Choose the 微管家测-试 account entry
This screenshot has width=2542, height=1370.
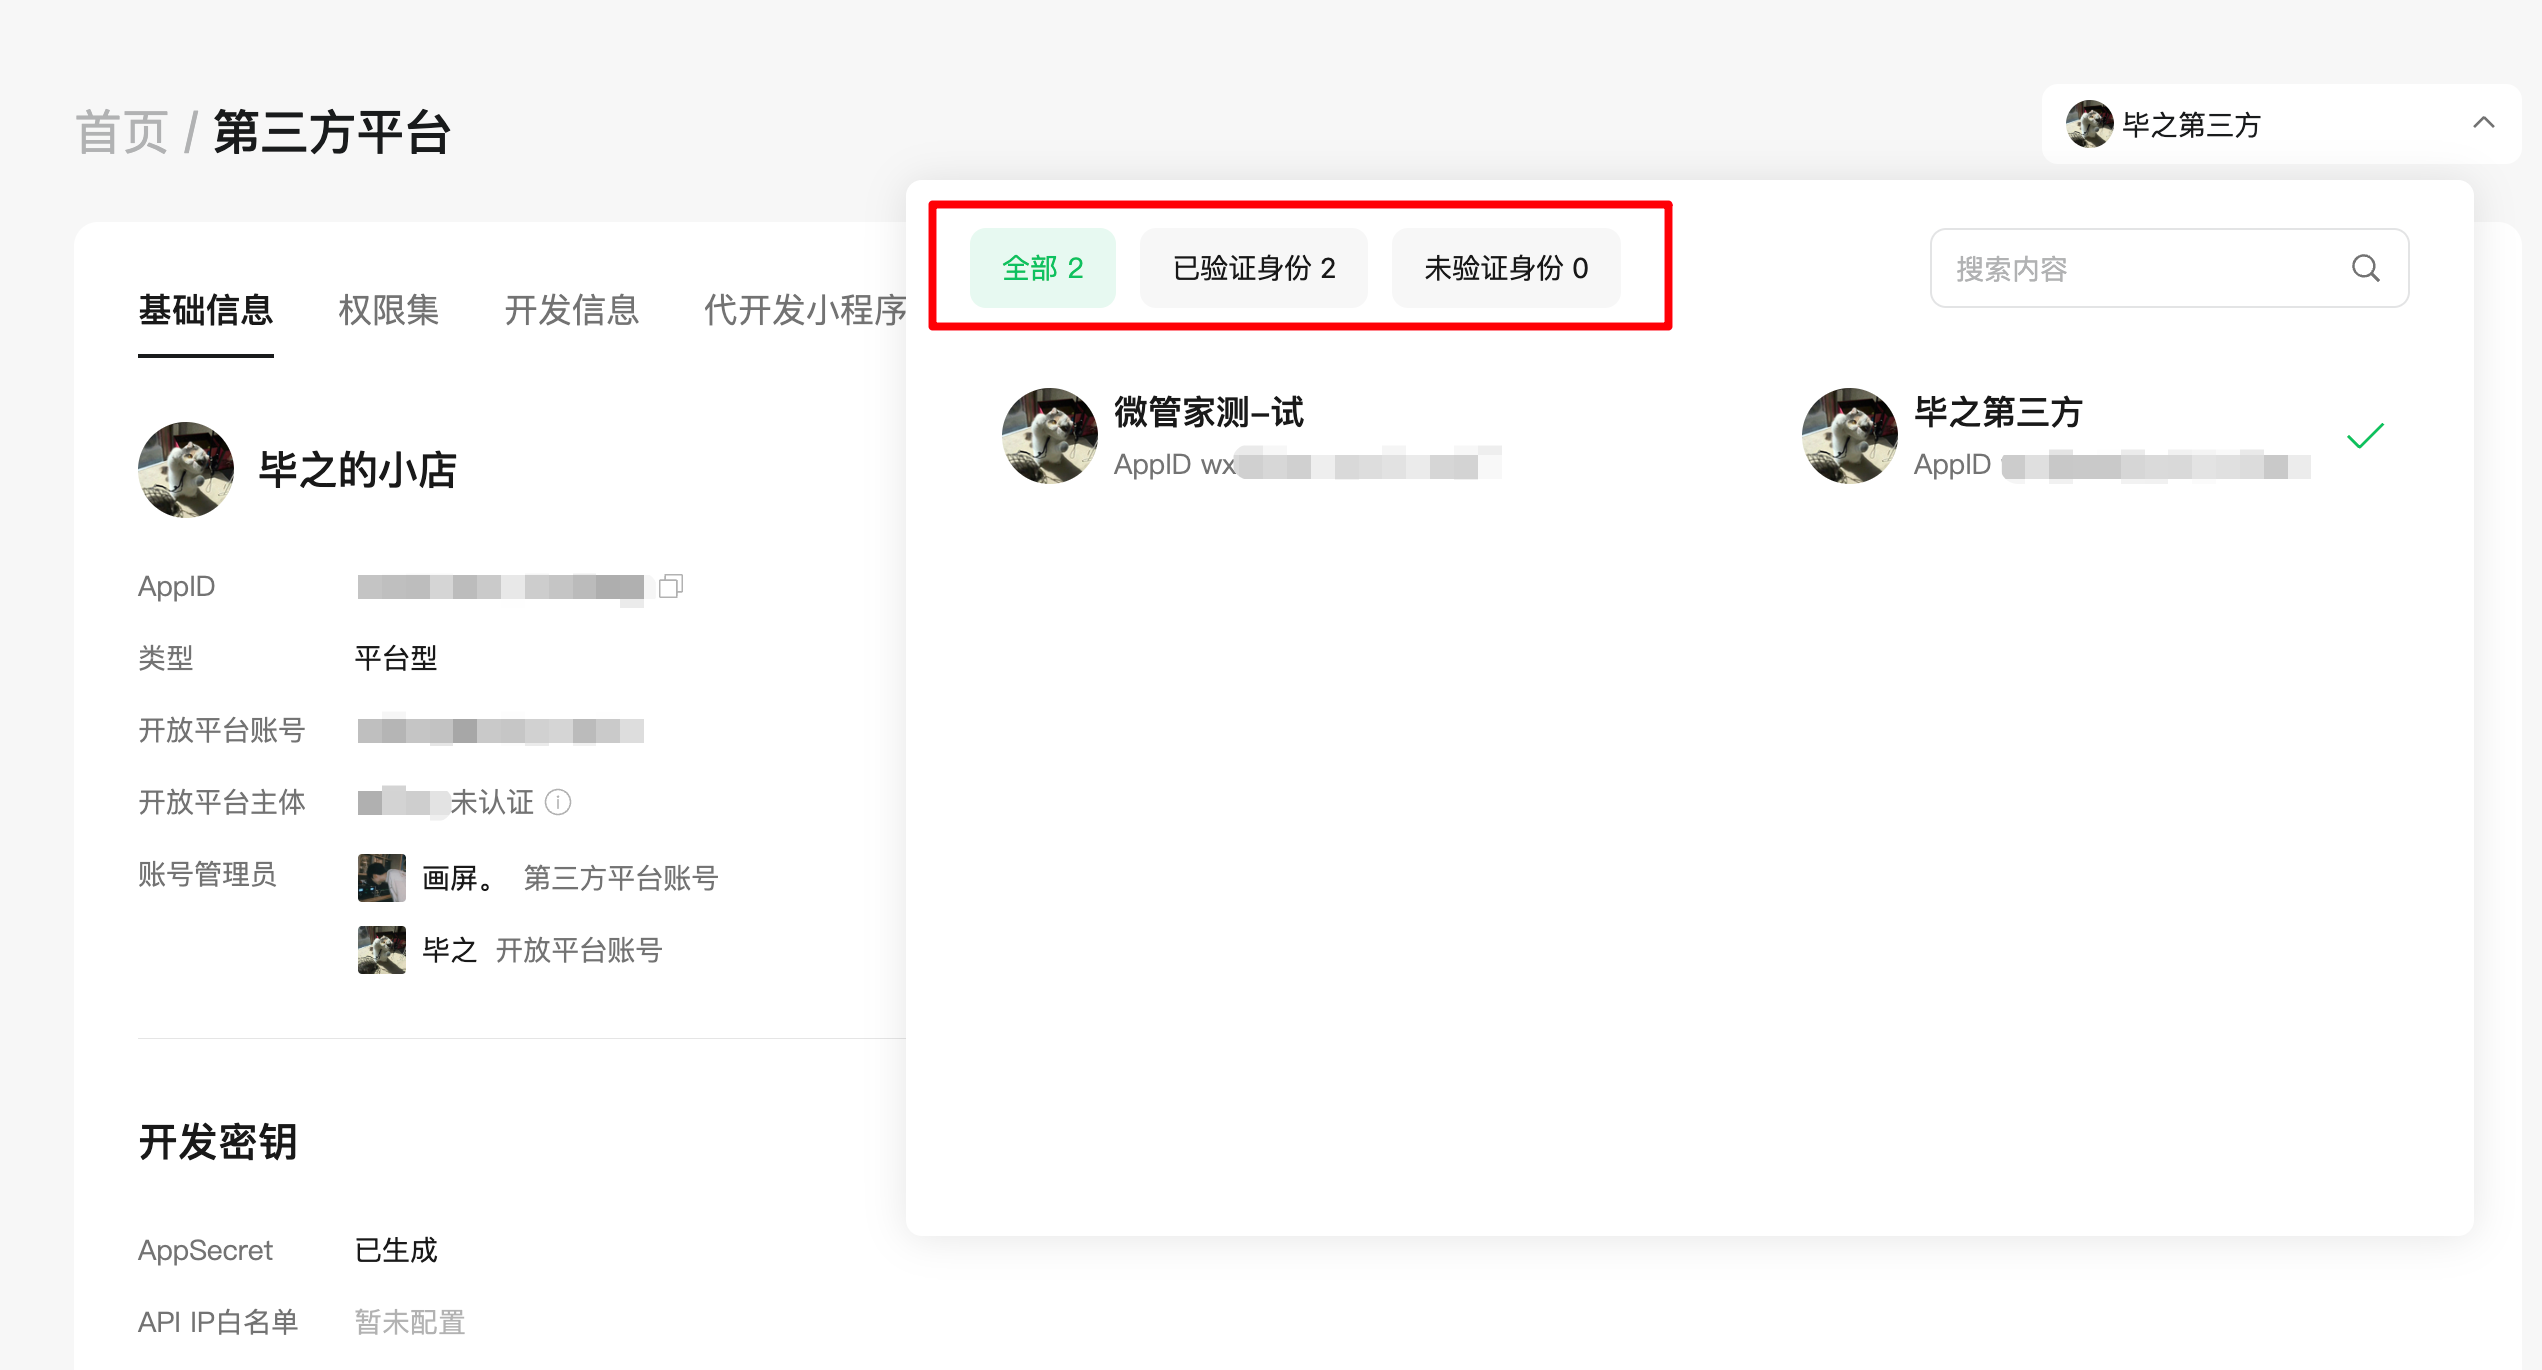click(1208, 413)
